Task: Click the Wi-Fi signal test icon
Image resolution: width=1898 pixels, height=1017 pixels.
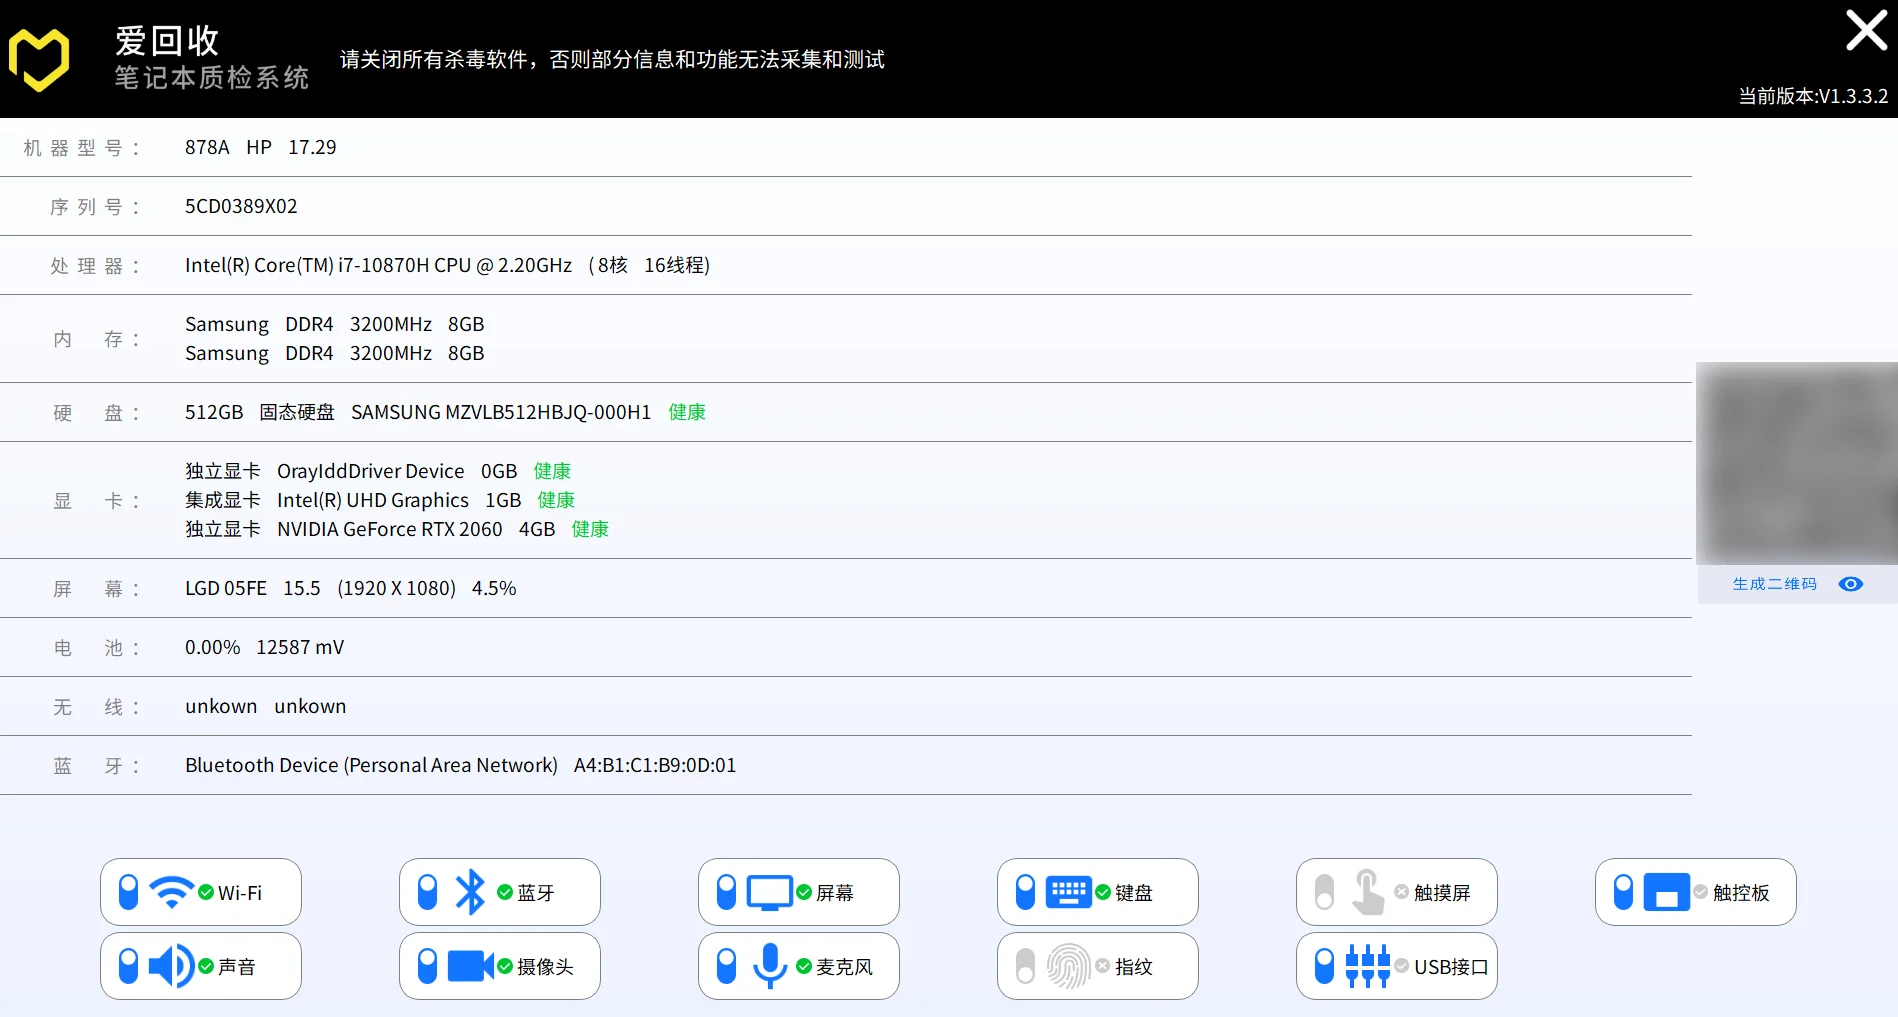Action: (170, 890)
